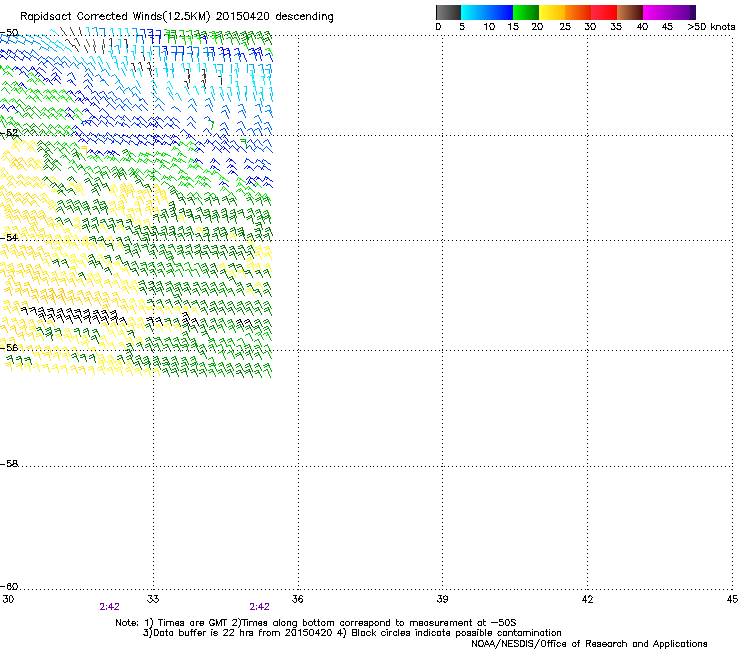This screenshot has width=740, height=650.
Task: Click the black wind barbs row near -55.3
Action: point(73,315)
